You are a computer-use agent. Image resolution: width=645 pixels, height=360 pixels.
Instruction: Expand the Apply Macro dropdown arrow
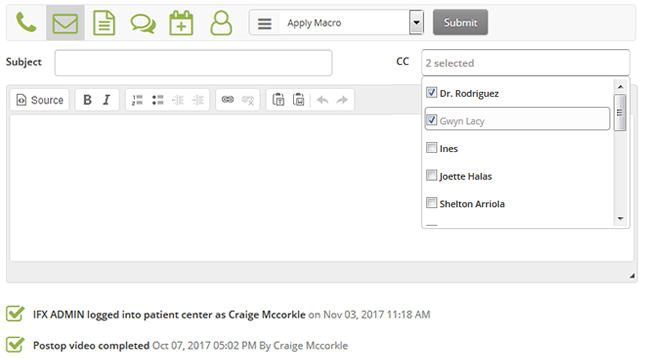click(x=416, y=22)
